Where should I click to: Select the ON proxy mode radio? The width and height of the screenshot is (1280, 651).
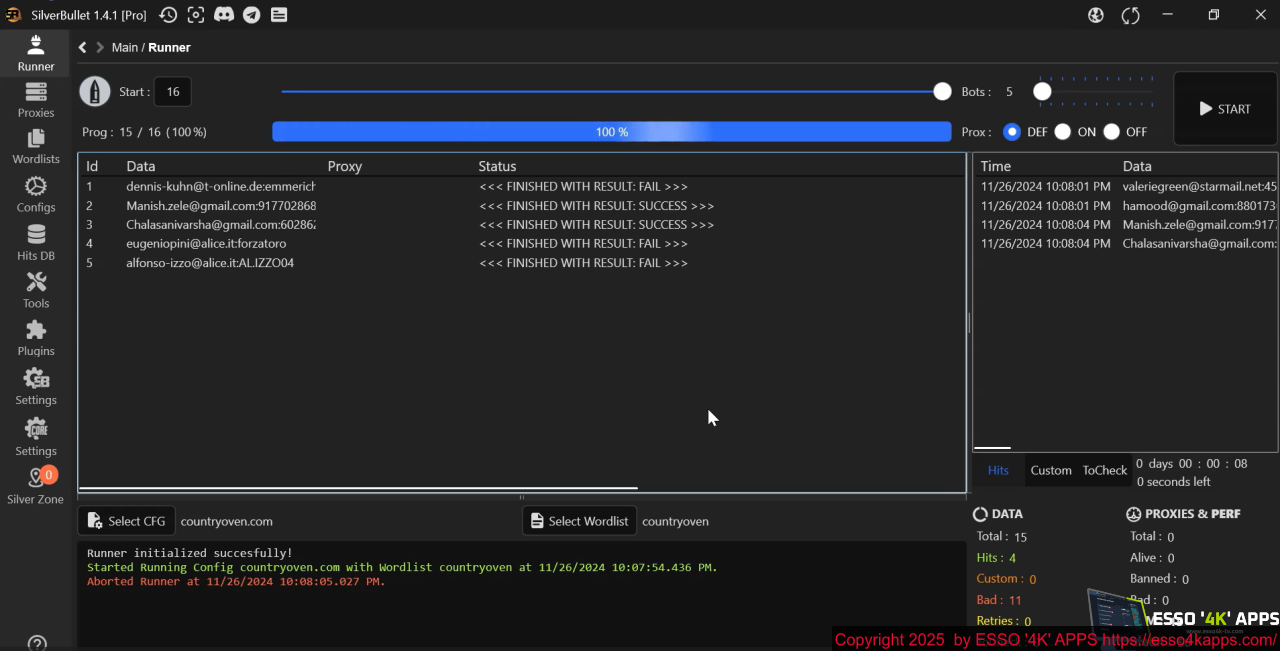(1062, 132)
